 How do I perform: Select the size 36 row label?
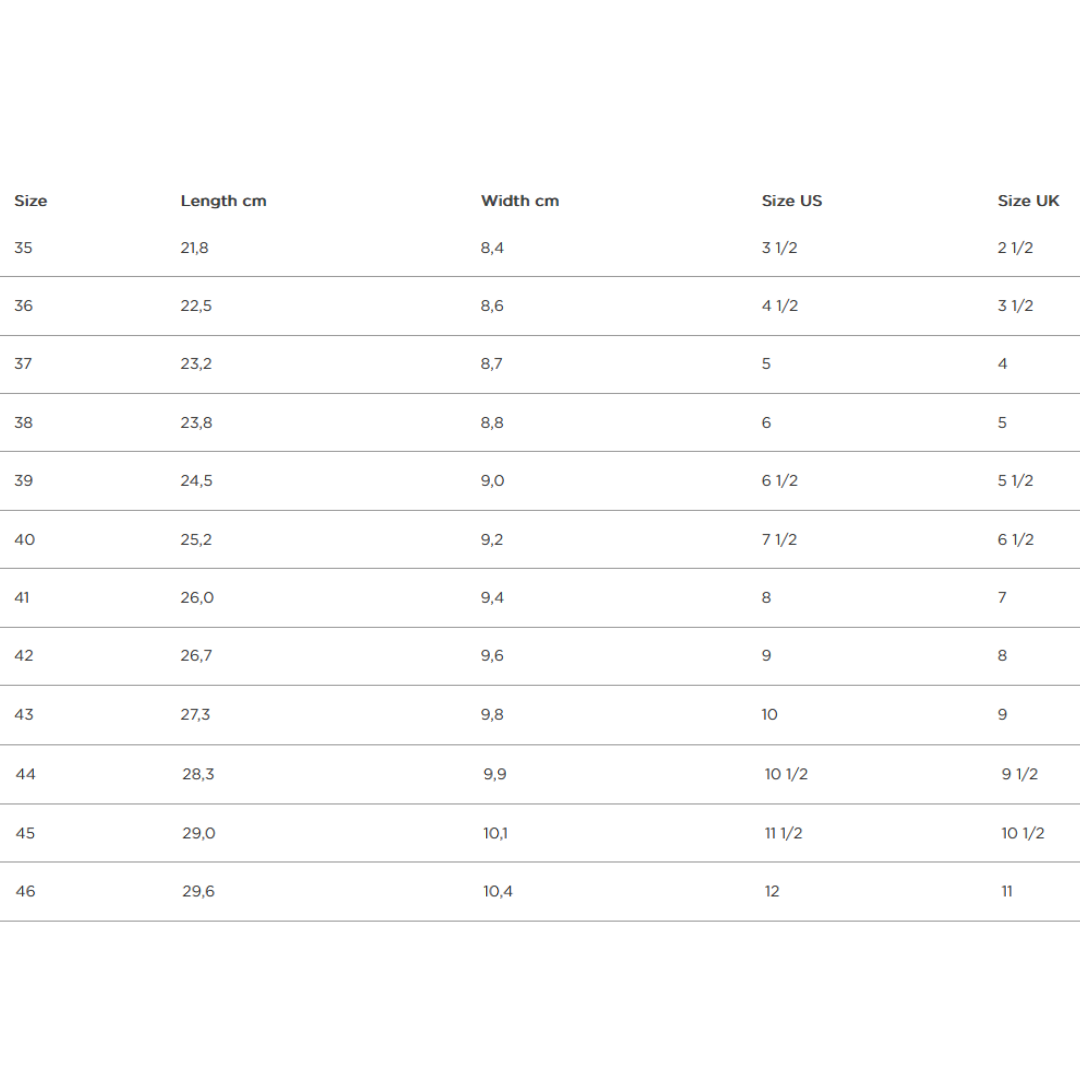click(23, 306)
